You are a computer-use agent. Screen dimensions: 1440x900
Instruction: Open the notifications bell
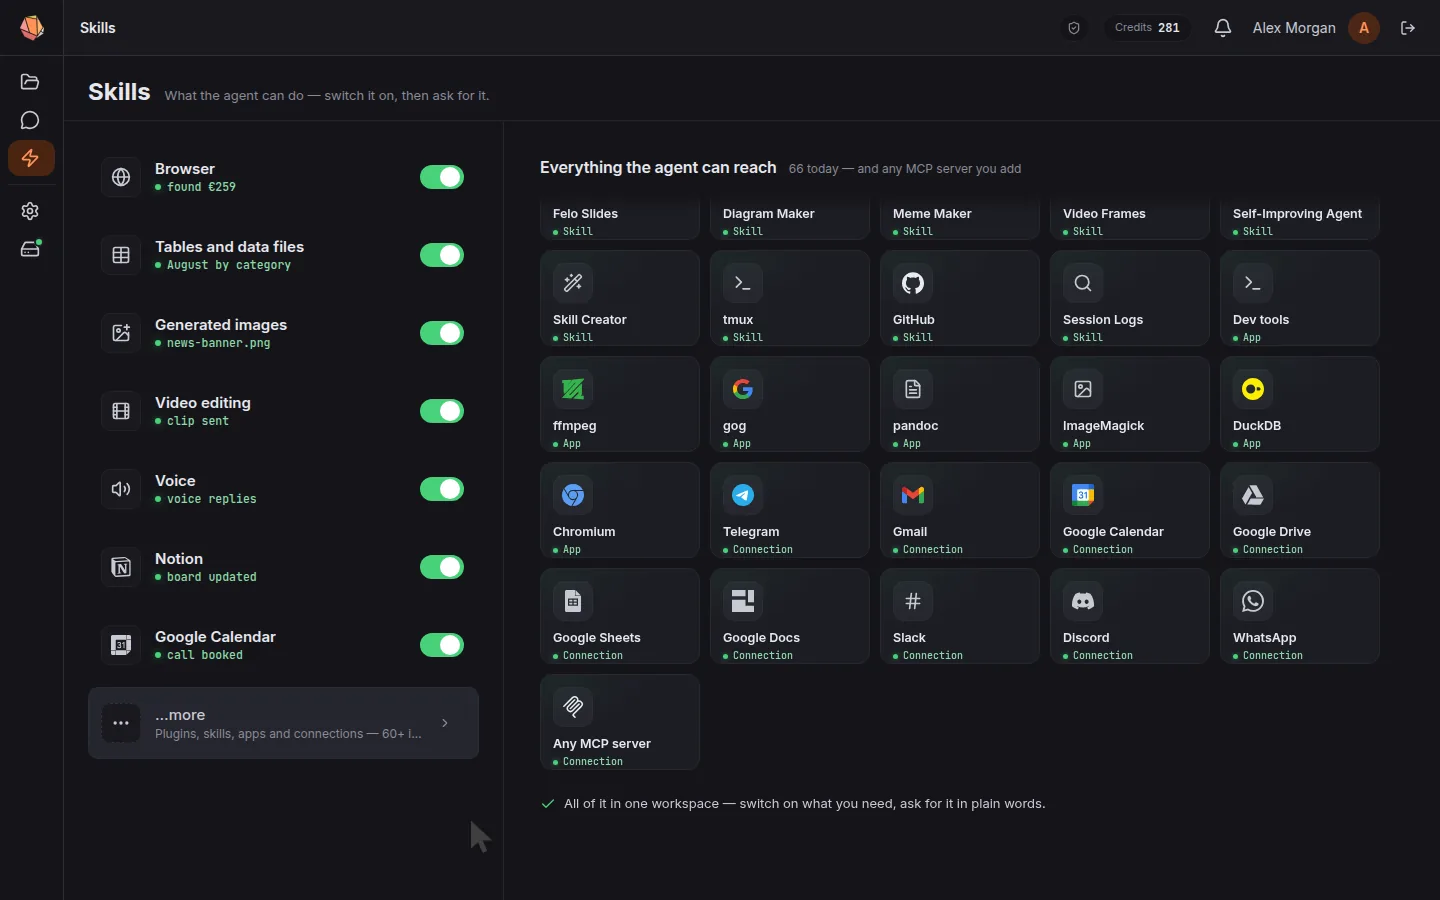(1223, 28)
